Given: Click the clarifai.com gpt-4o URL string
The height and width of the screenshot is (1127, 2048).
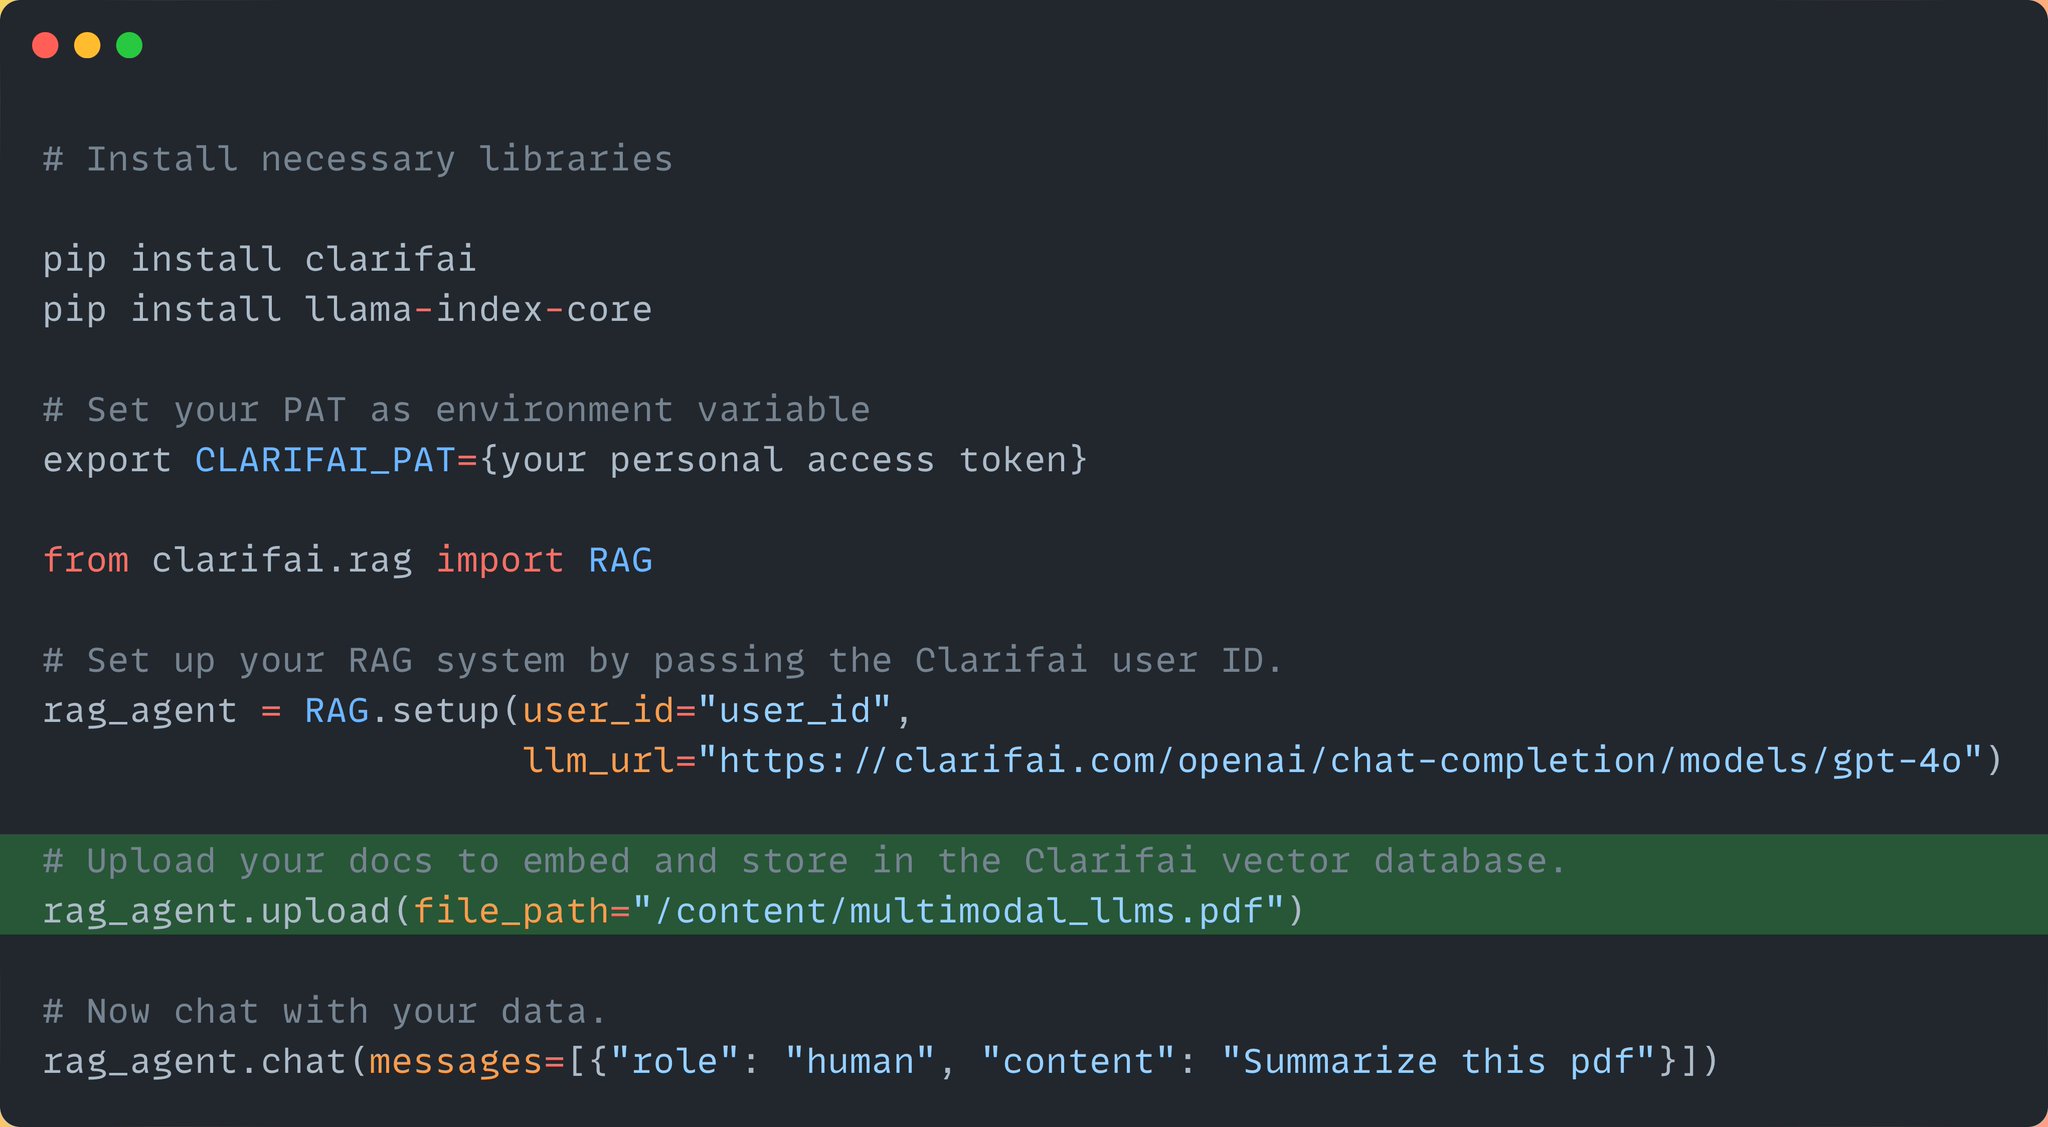Looking at the screenshot, I should (1340, 760).
